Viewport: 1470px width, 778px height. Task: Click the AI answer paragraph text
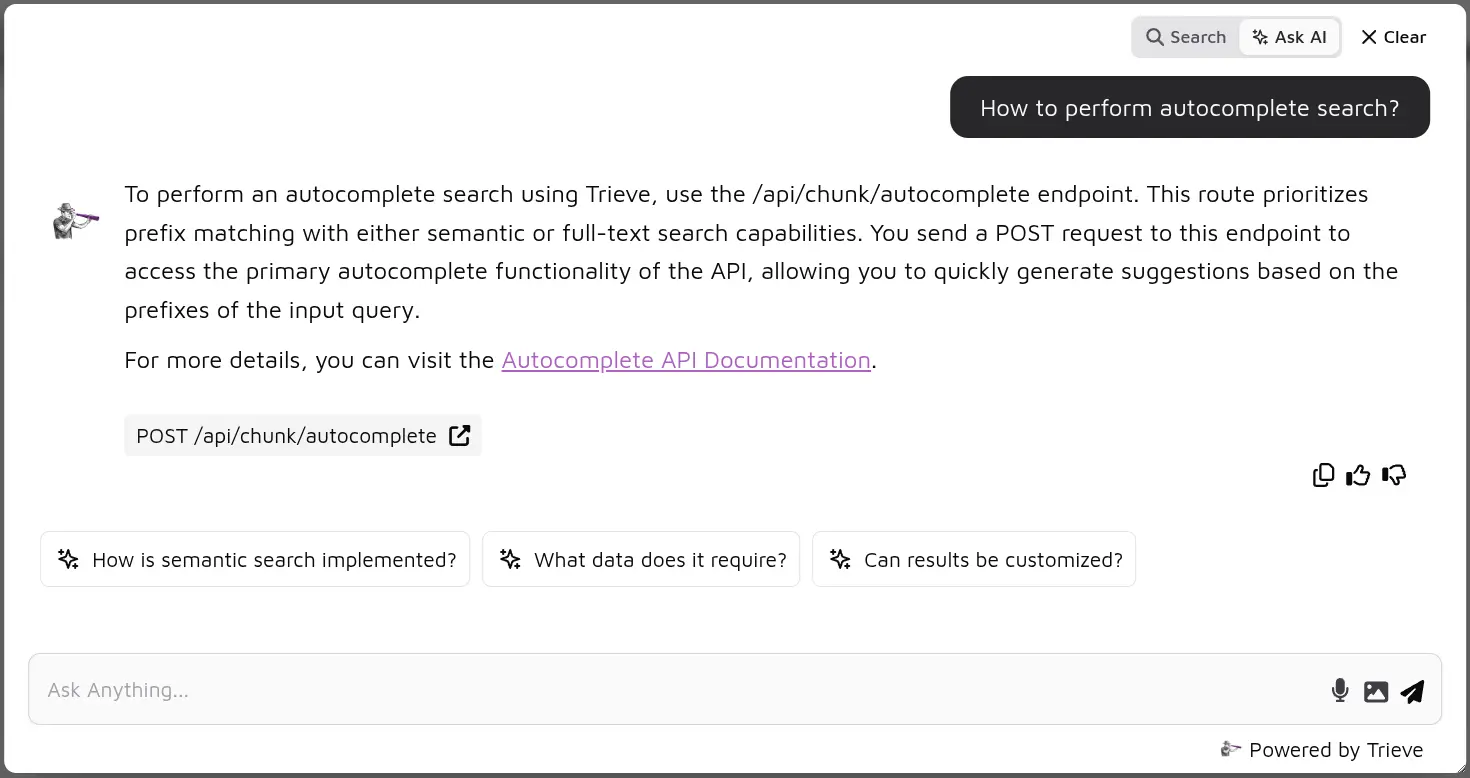760,252
